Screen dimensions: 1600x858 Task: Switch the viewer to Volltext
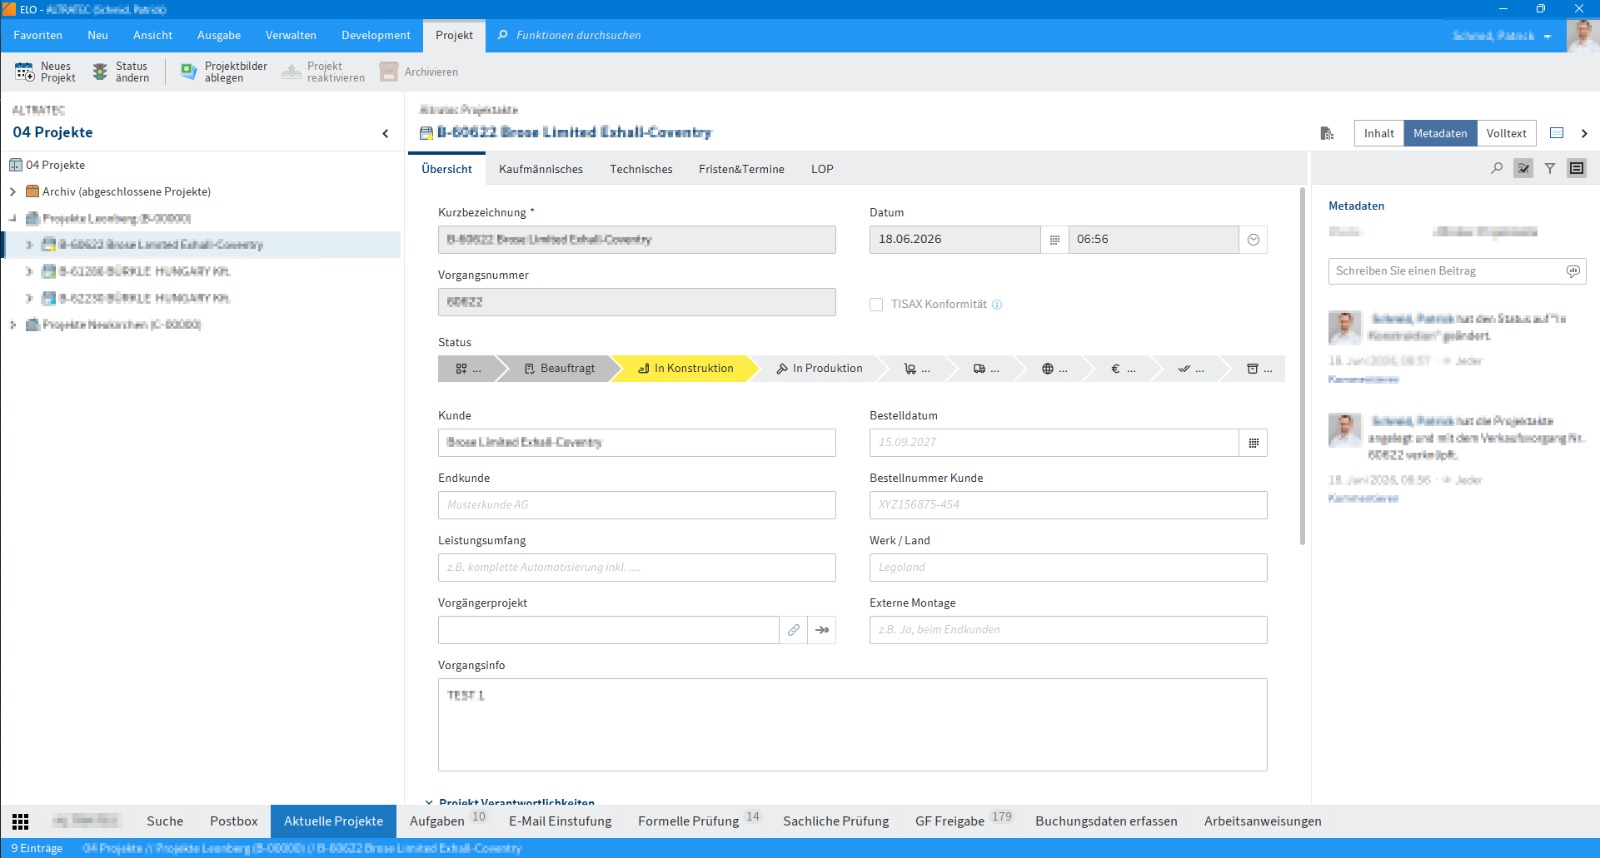[x=1506, y=133]
